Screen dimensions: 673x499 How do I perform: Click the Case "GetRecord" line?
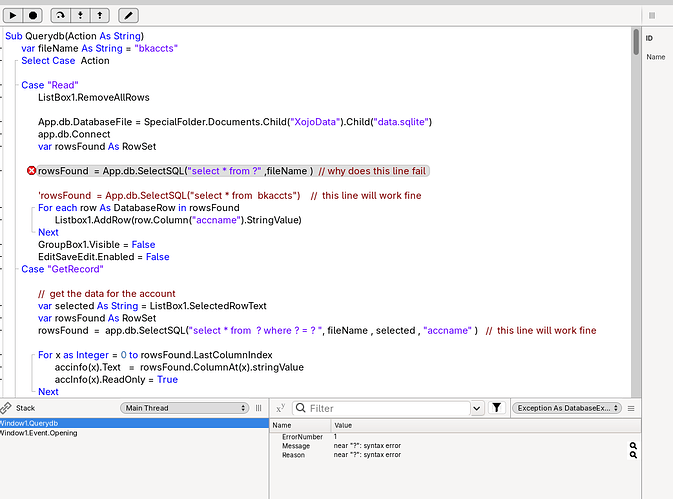point(62,269)
